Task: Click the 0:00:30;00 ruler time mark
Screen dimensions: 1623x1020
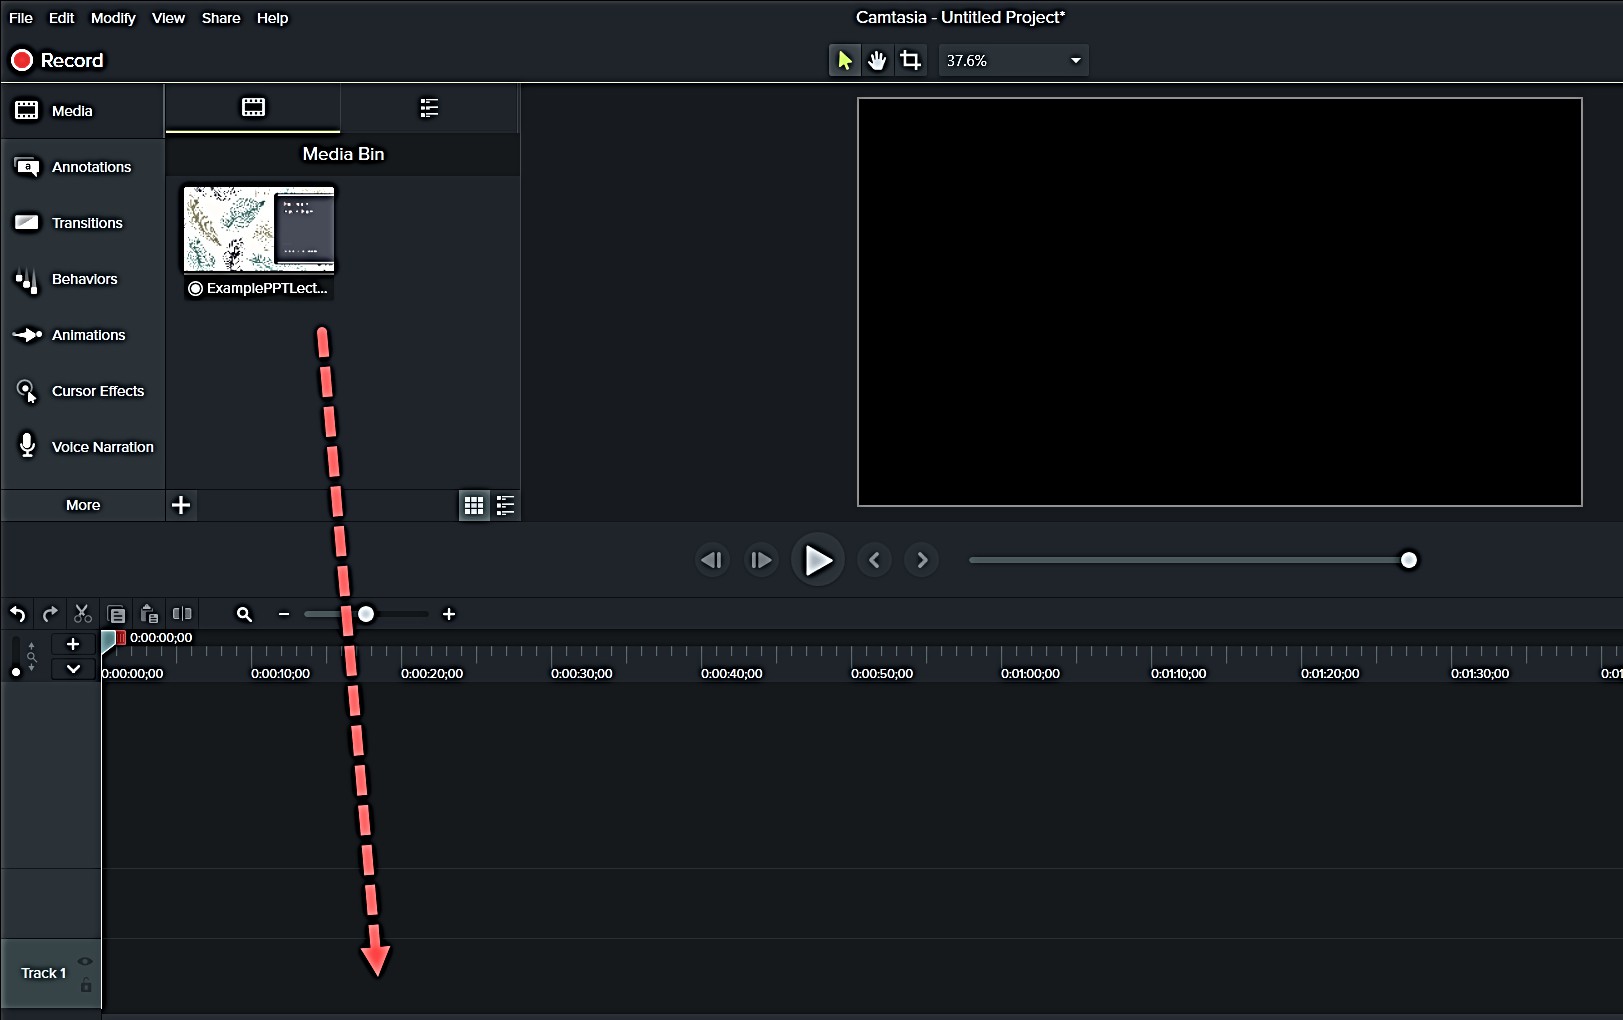Action: coord(582,673)
